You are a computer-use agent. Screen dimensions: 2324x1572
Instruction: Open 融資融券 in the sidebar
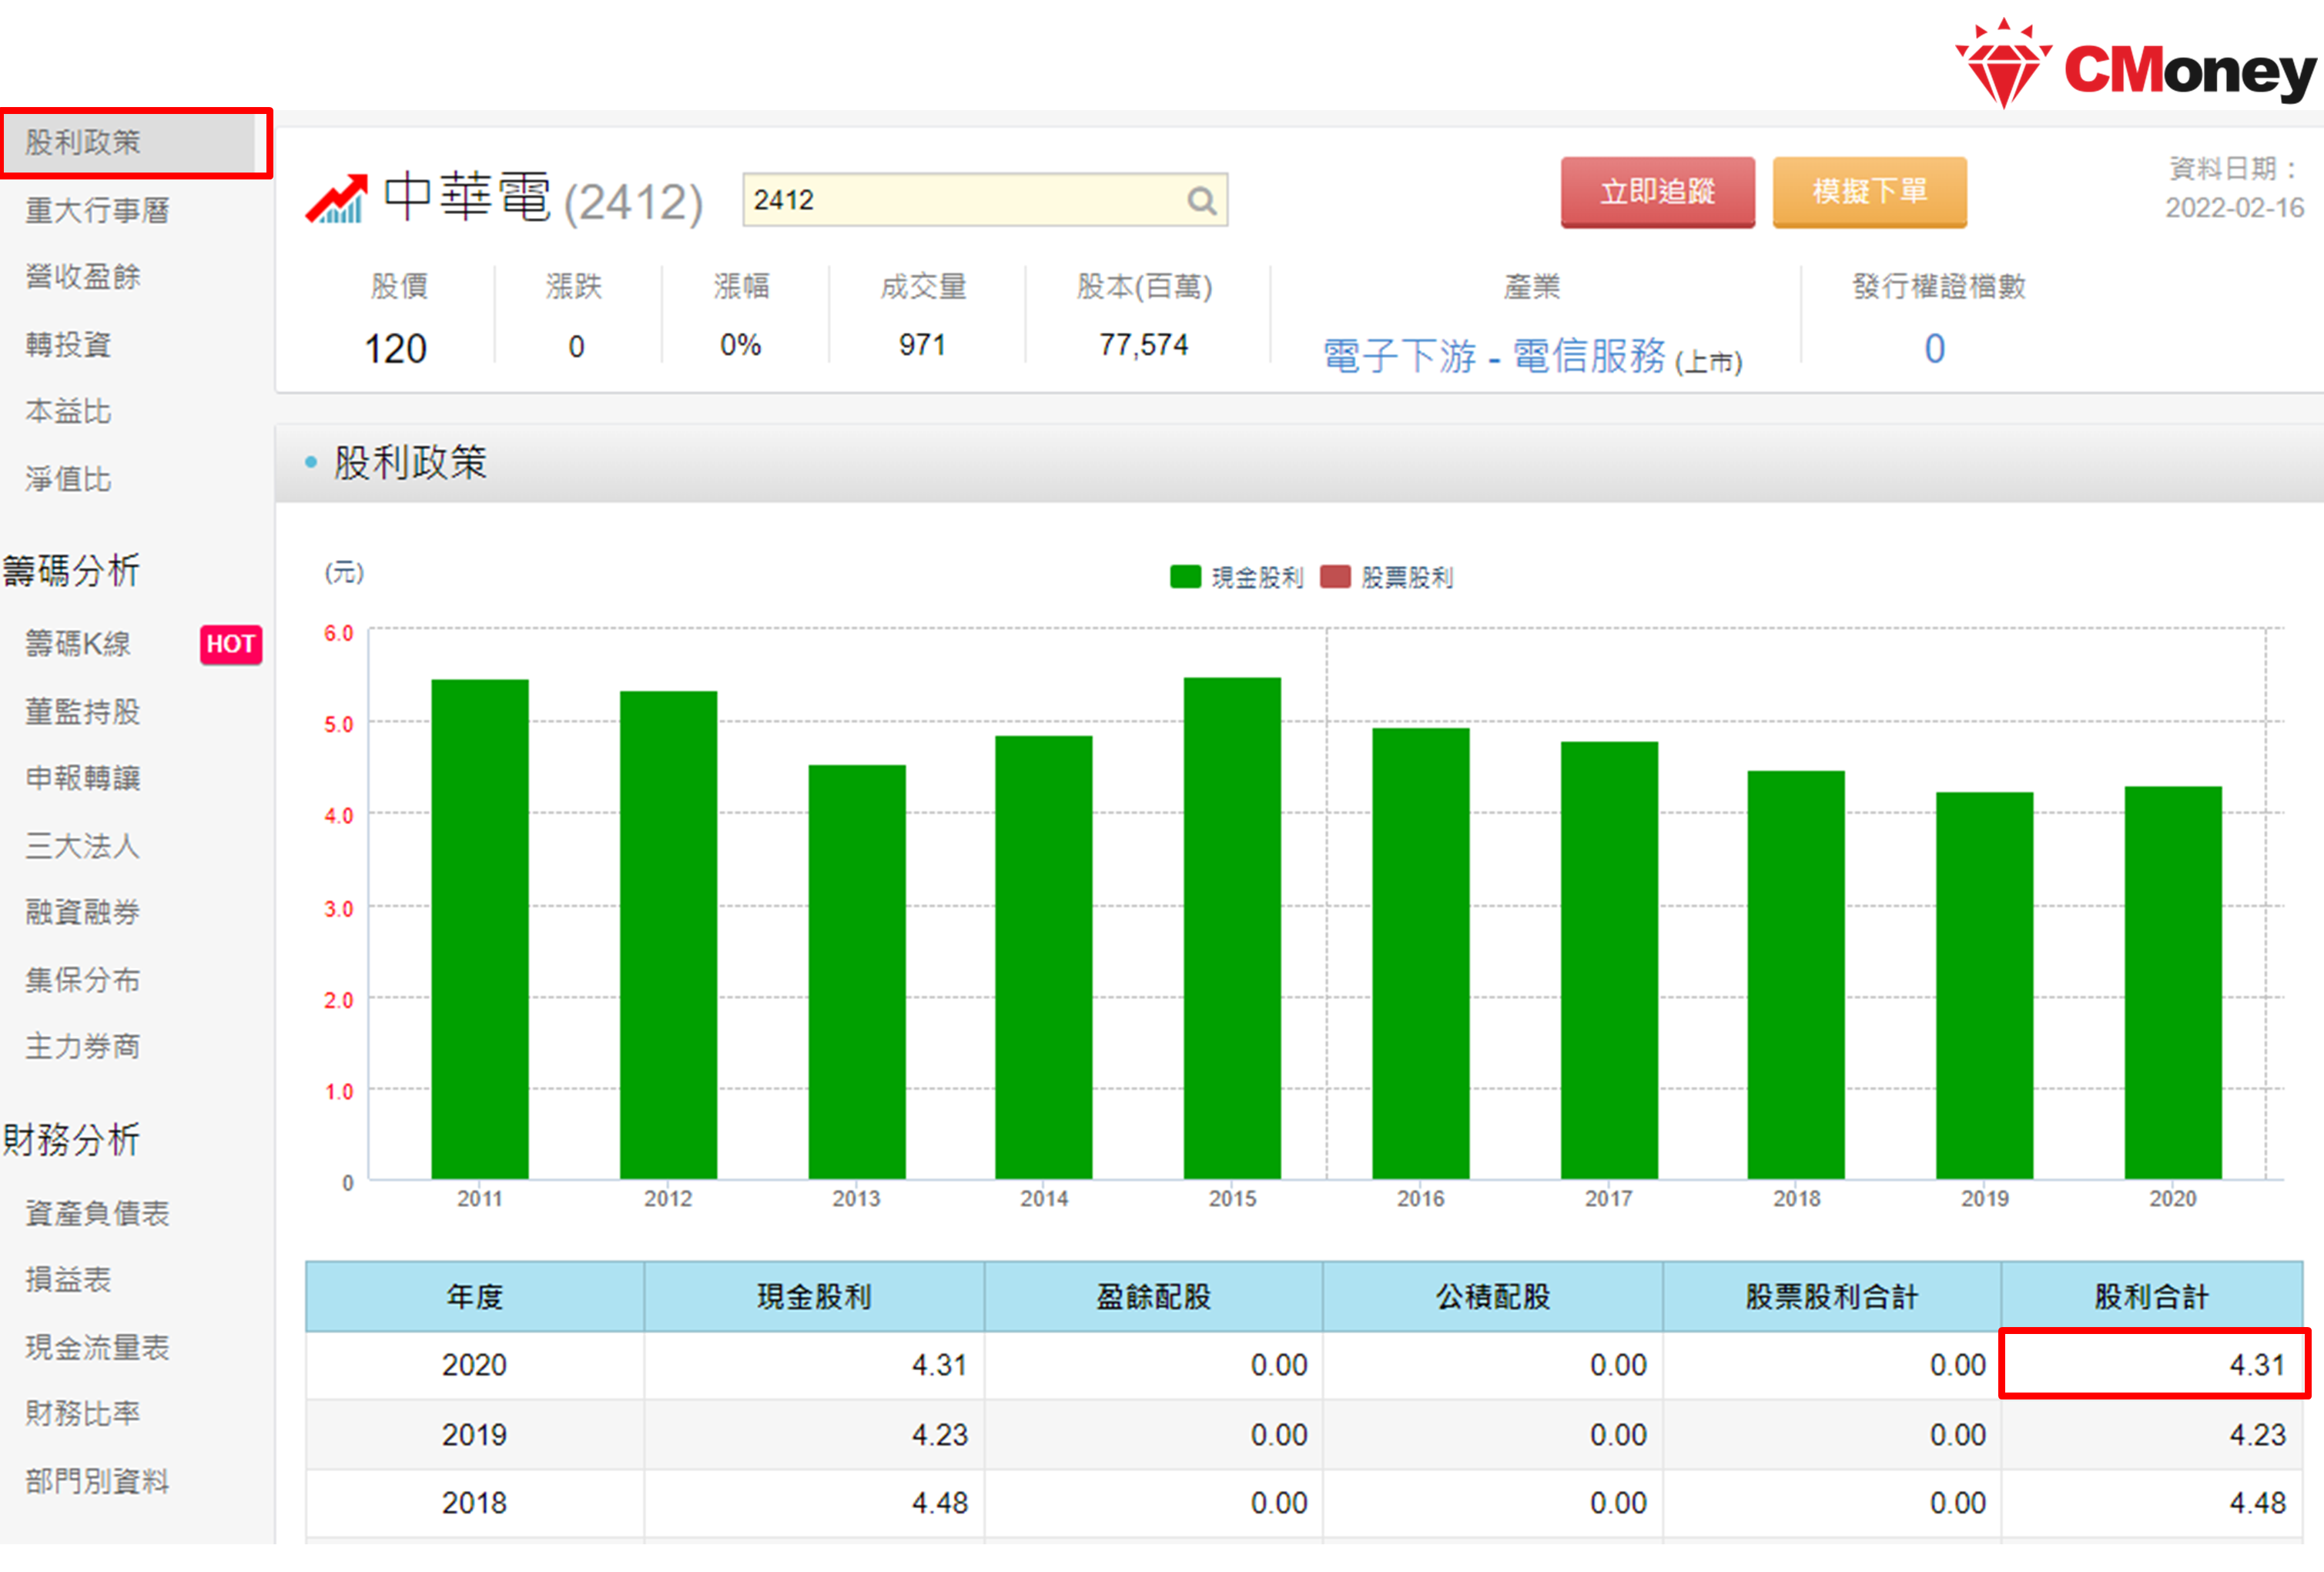83,912
